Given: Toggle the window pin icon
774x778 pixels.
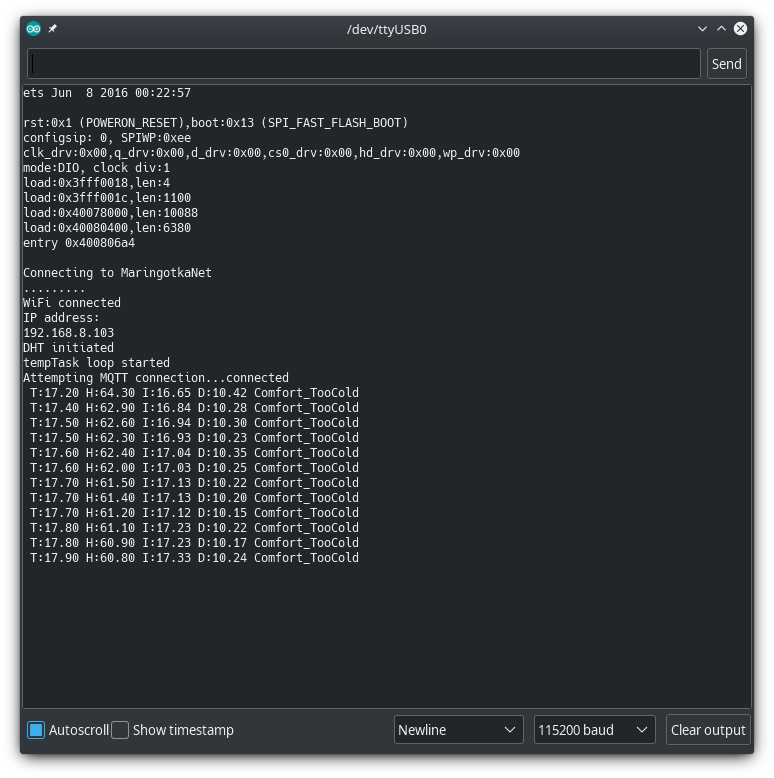Looking at the screenshot, I should [x=53, y=29].
